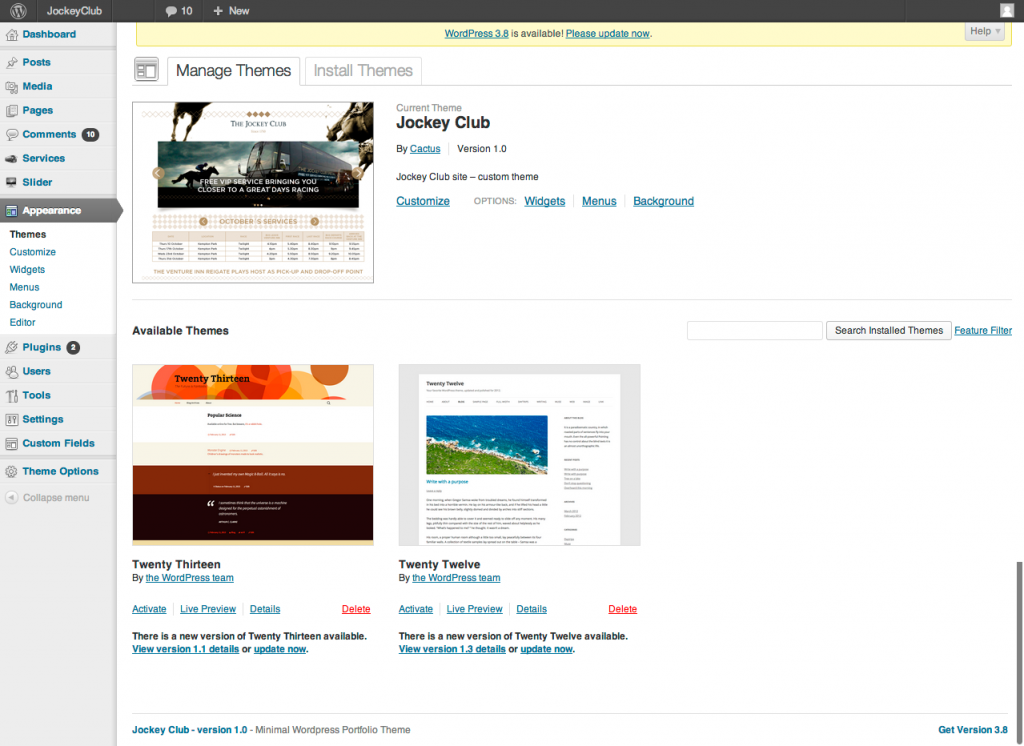This screenshot has height=746, width=1024.
Task: Focus the theme search input field
Action: click(x=754, y=331)
